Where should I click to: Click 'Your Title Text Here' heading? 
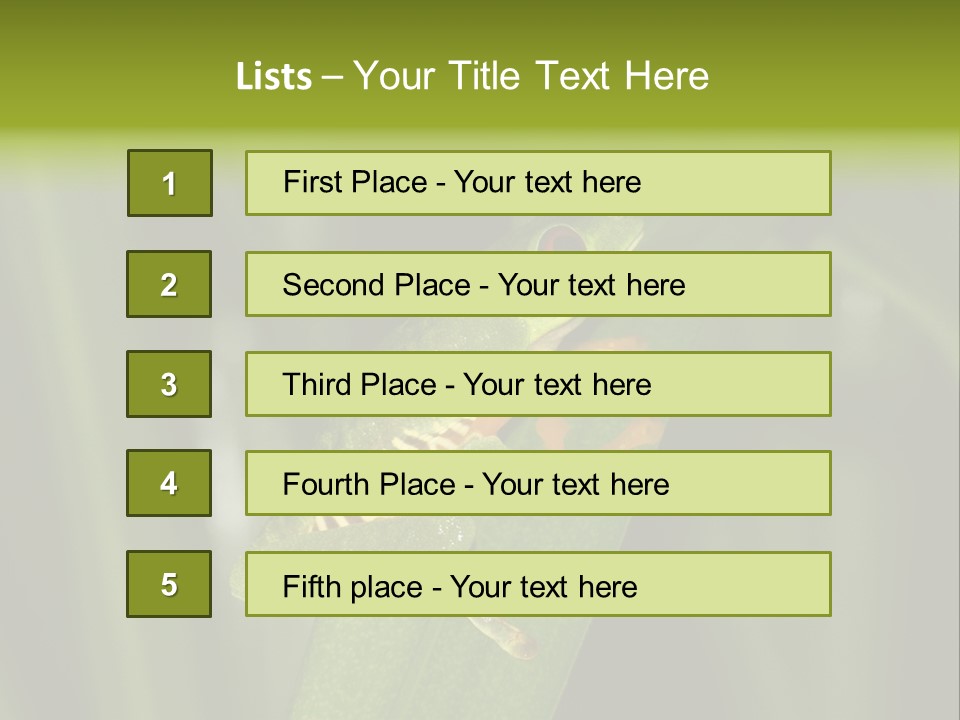(x=531, y=76)
